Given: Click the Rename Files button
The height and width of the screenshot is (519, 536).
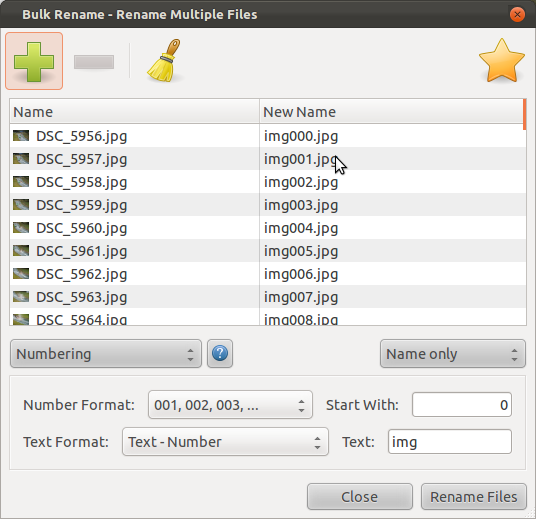Looking at the screenshot, I should click(x=473, y=497).
